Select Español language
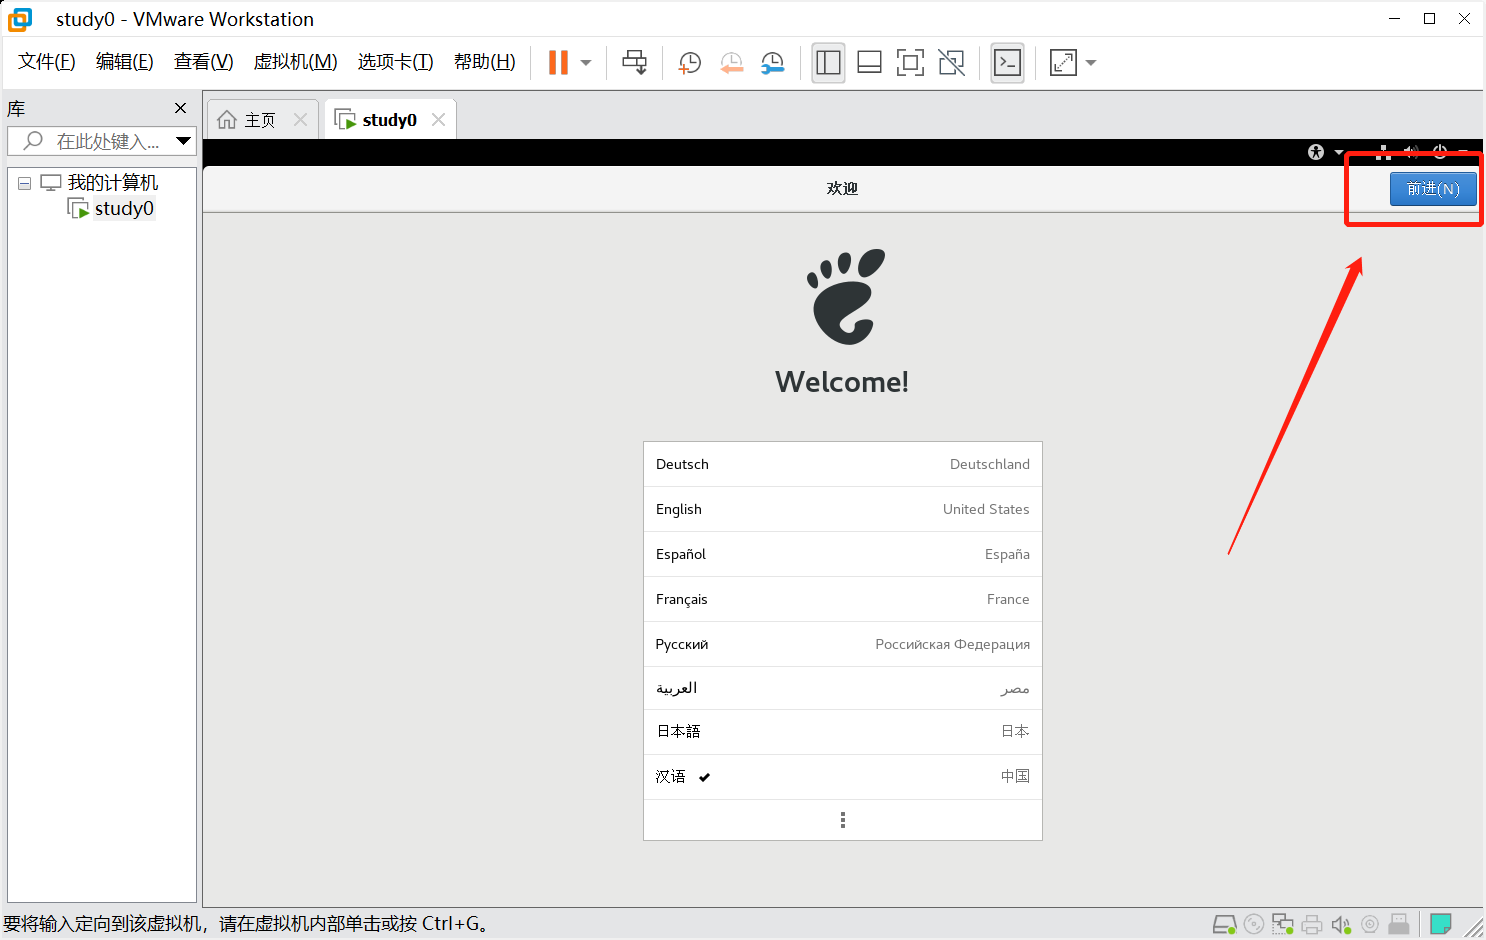This screenshot has width=1486, height=940. click(843, 554)
